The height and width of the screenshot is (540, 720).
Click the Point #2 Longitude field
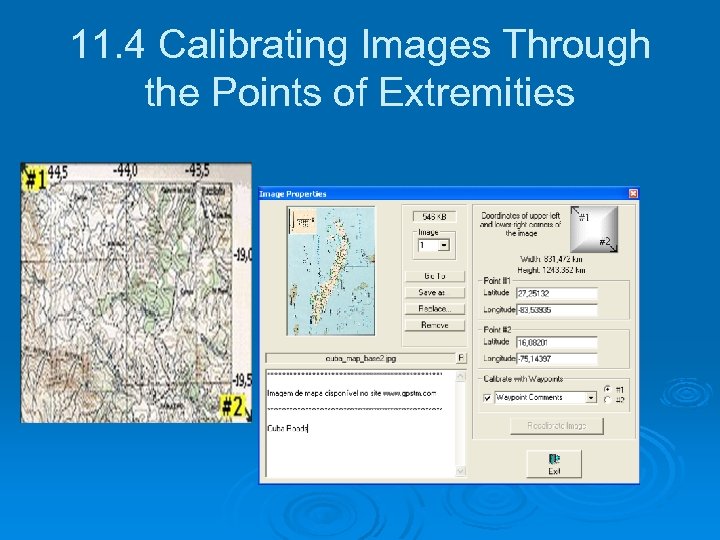pyautogui.click(x=557, y=359)
